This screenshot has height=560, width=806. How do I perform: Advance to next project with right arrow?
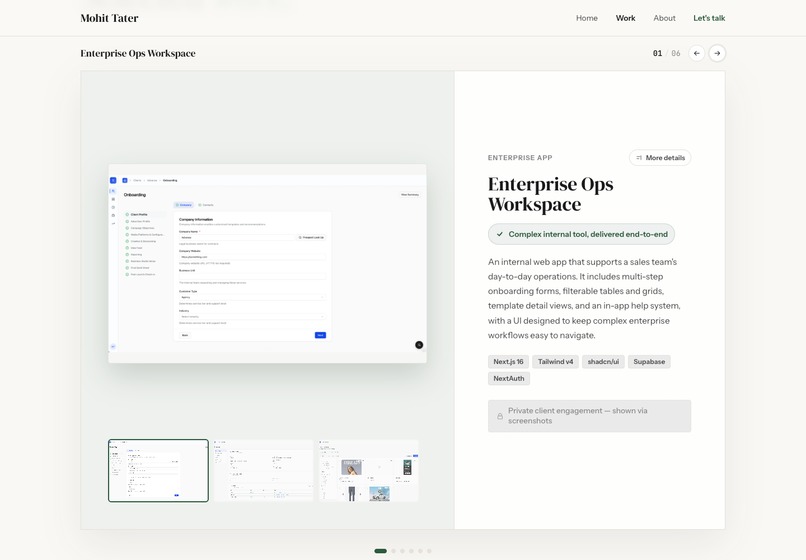tap(717, 53)
